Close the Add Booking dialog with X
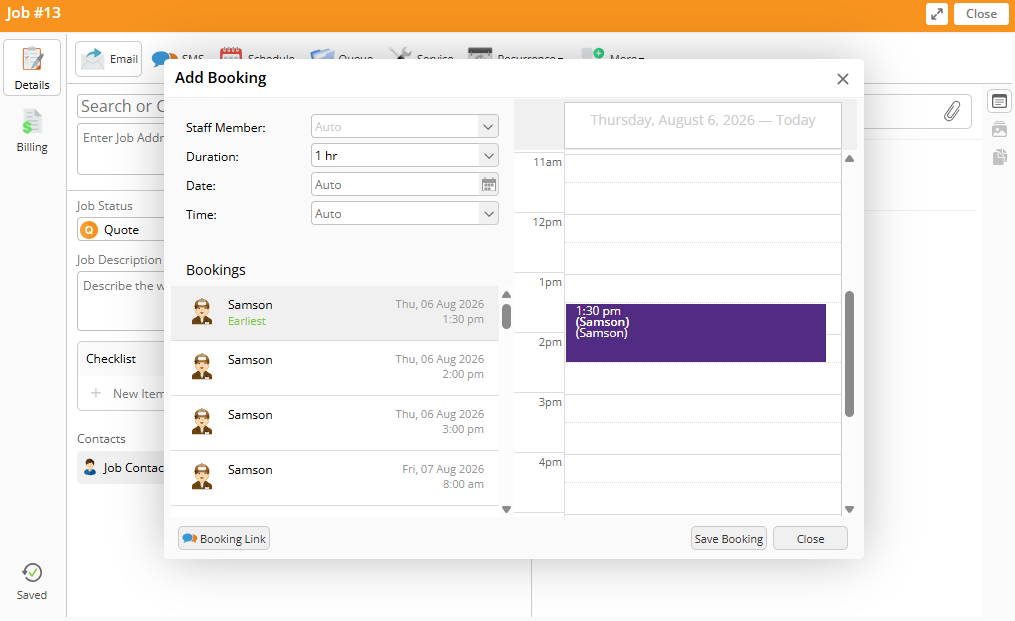This screenshot has width=1015, height=621. coord(842,79)
